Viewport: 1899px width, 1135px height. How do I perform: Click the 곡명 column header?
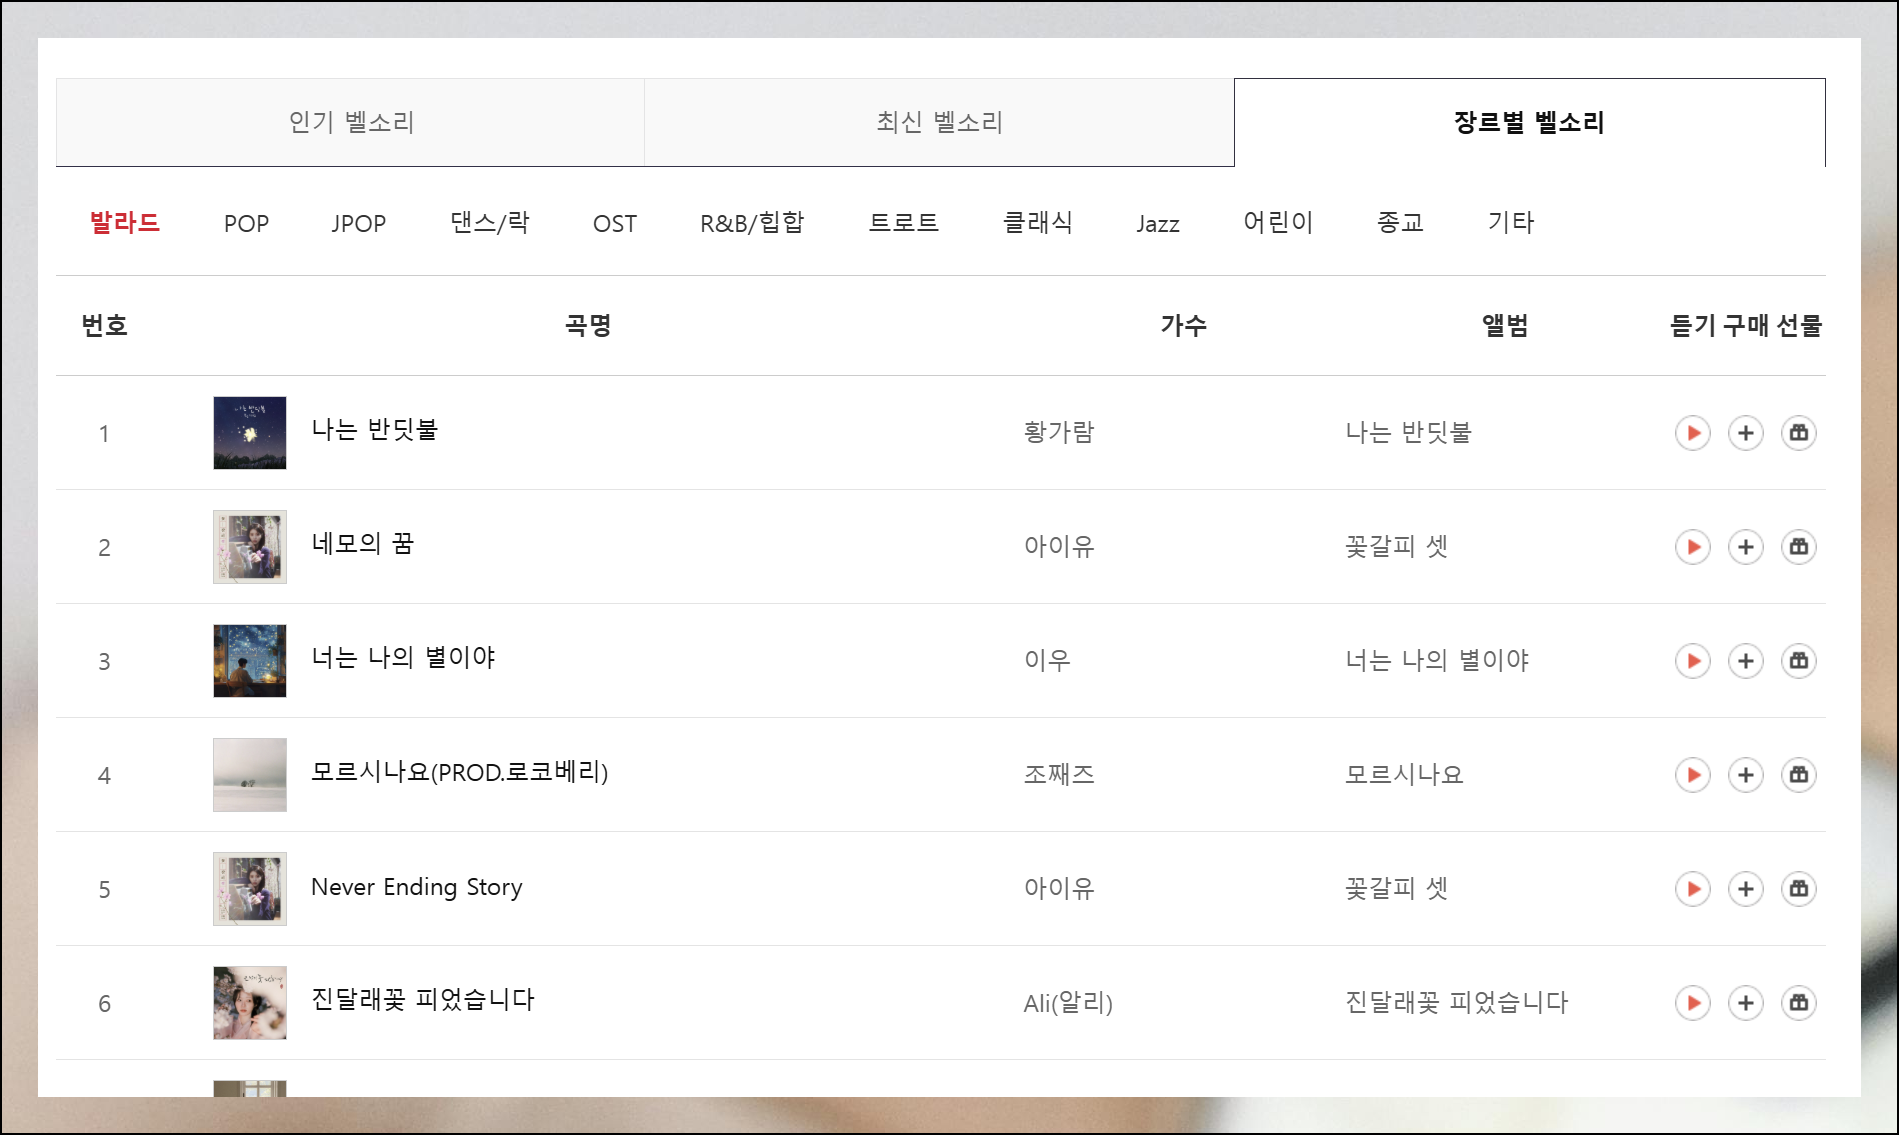click(x=588, y=325)
